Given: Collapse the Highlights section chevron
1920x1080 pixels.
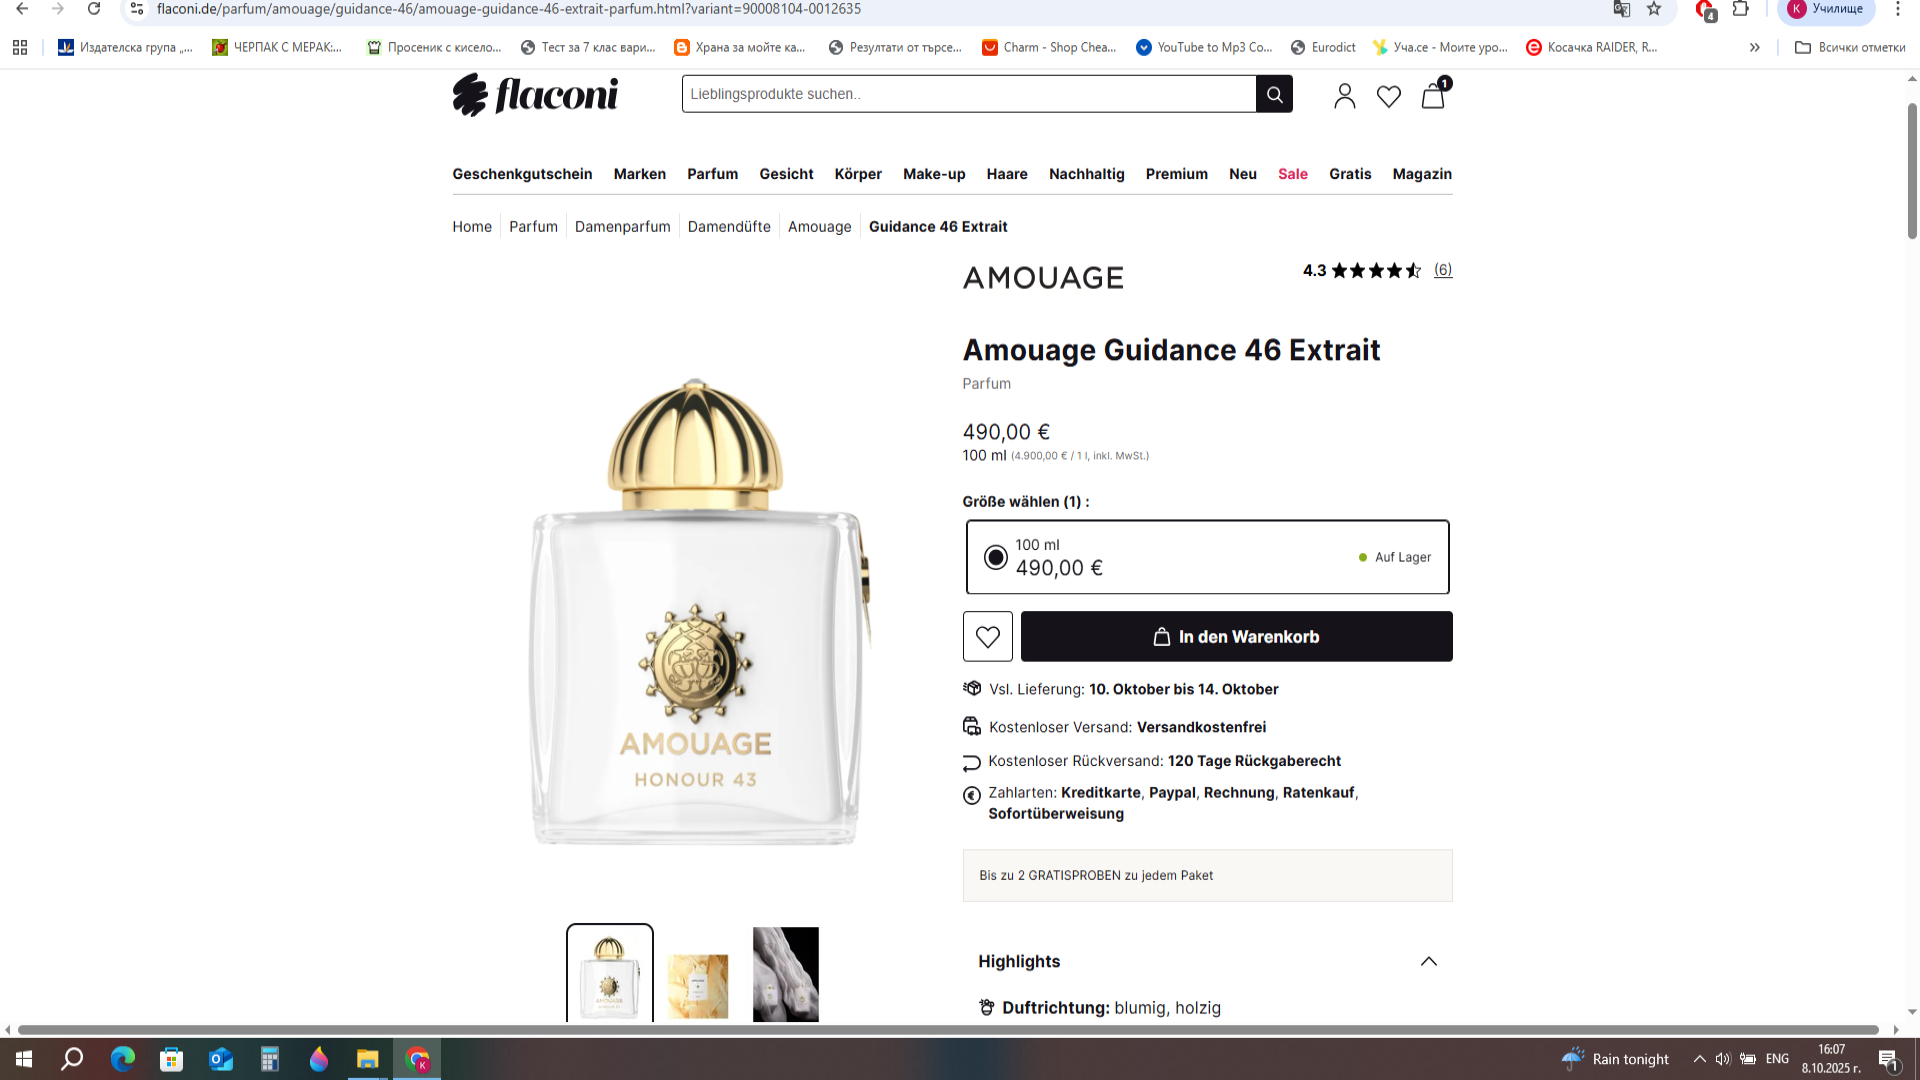Looking at the screenshot, I should point(1429,961).
